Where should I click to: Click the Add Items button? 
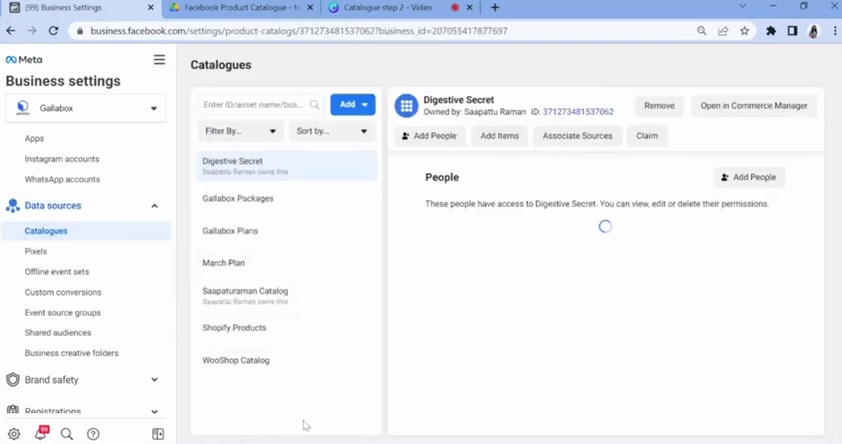[x=499, y=136]
